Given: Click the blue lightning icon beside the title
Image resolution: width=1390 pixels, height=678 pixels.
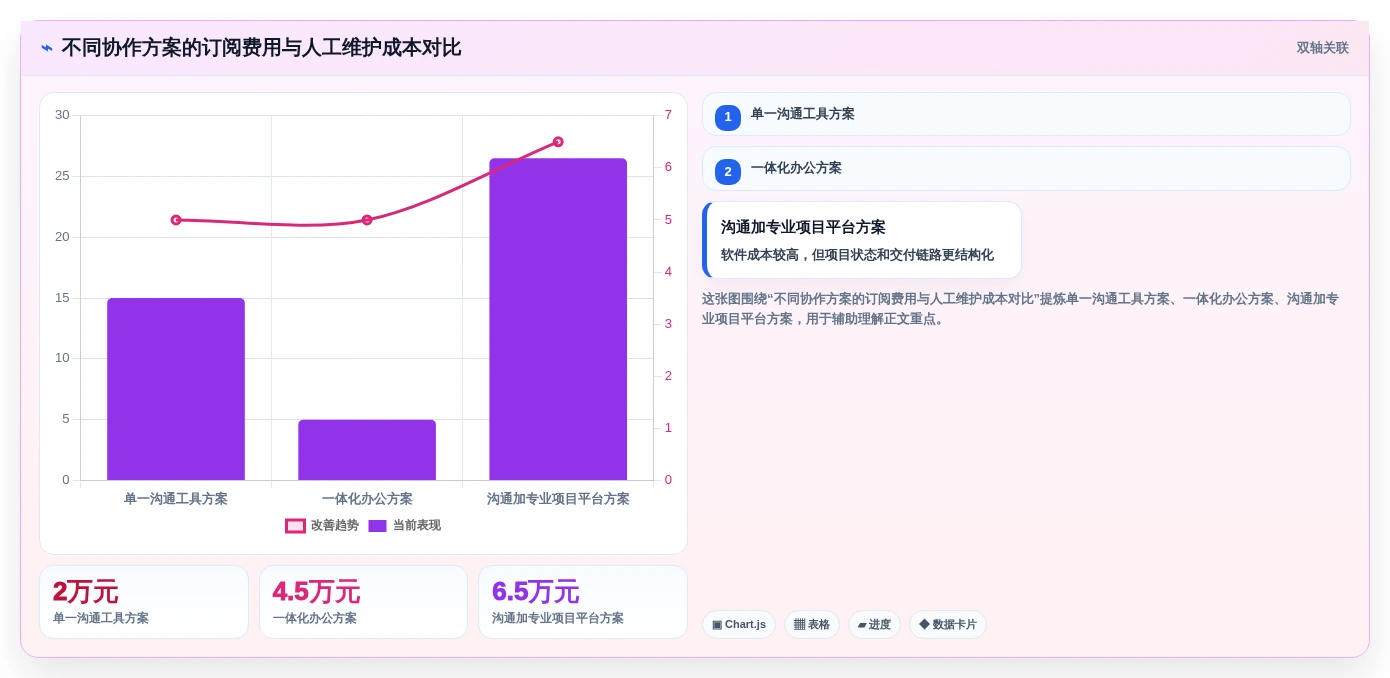Looking at the screenshot, I should click(x=47, y=48).
